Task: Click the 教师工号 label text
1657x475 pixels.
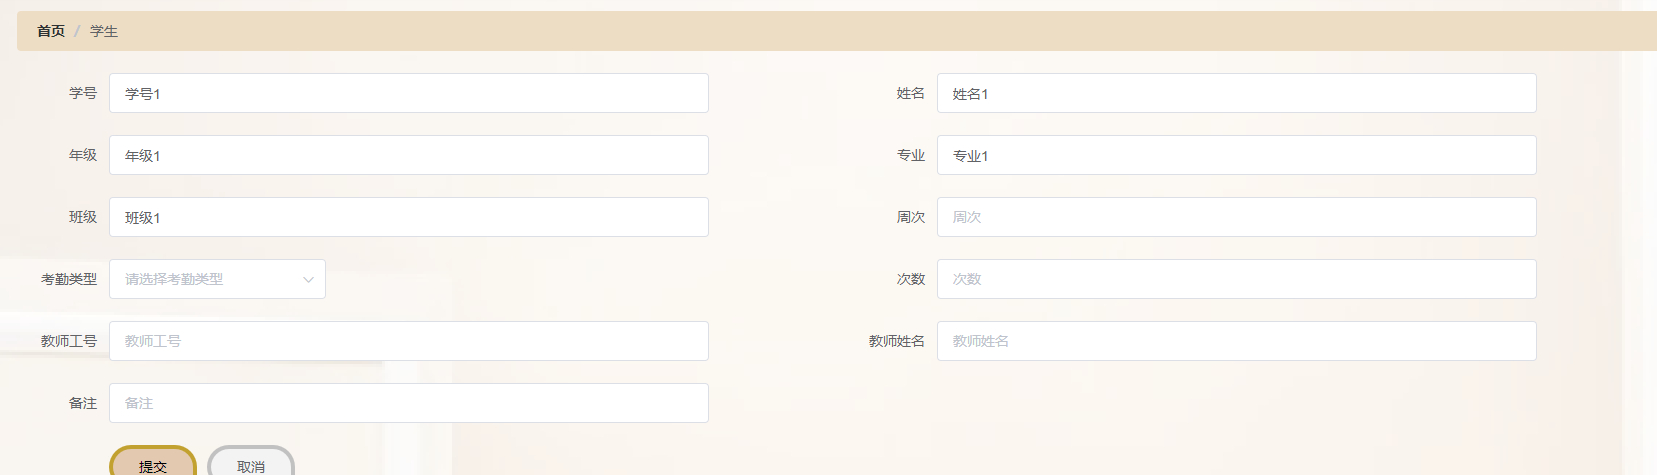Action: [69, 341]
